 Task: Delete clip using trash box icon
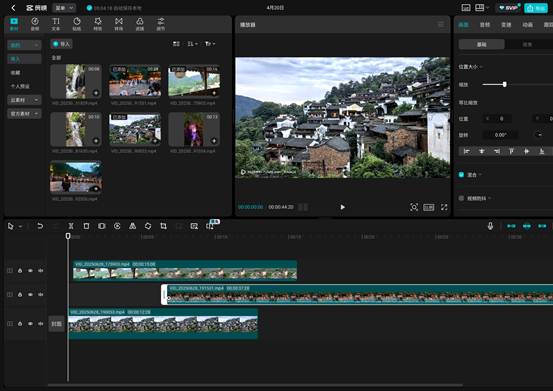click(x=86, y=226)
